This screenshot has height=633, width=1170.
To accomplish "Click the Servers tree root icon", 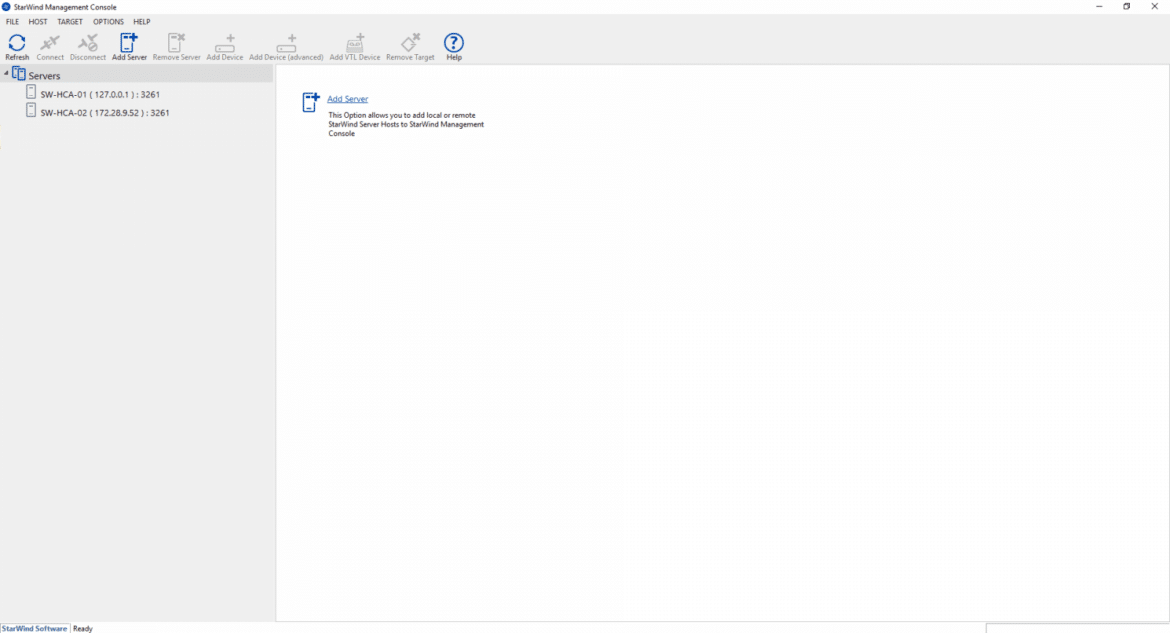I will [x=19, y=74].
